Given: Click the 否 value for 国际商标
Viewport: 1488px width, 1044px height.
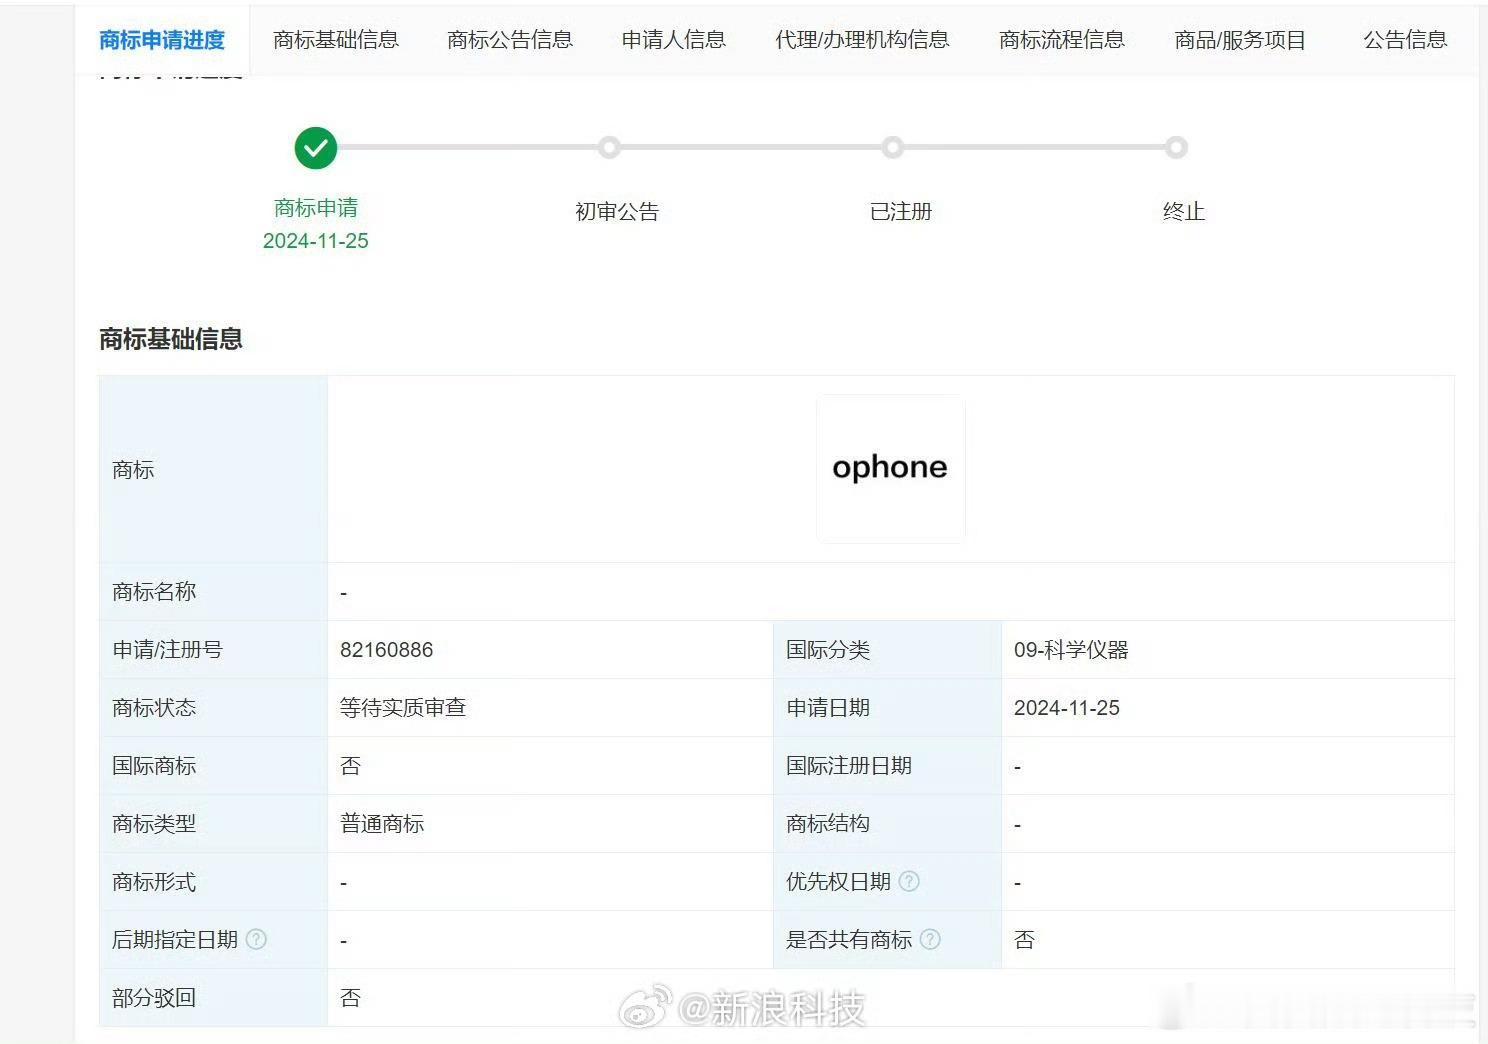Looking at the screenshot, I should coord(350,766).
